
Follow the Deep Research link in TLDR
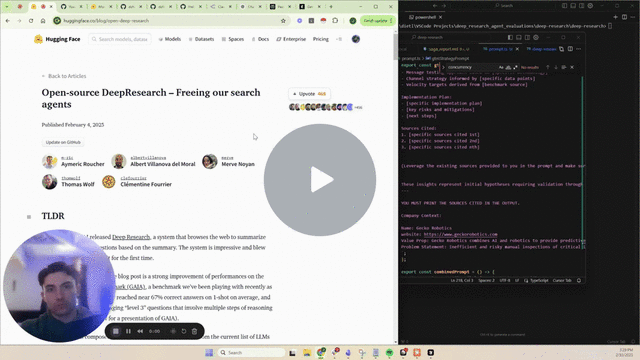[131, 237]
